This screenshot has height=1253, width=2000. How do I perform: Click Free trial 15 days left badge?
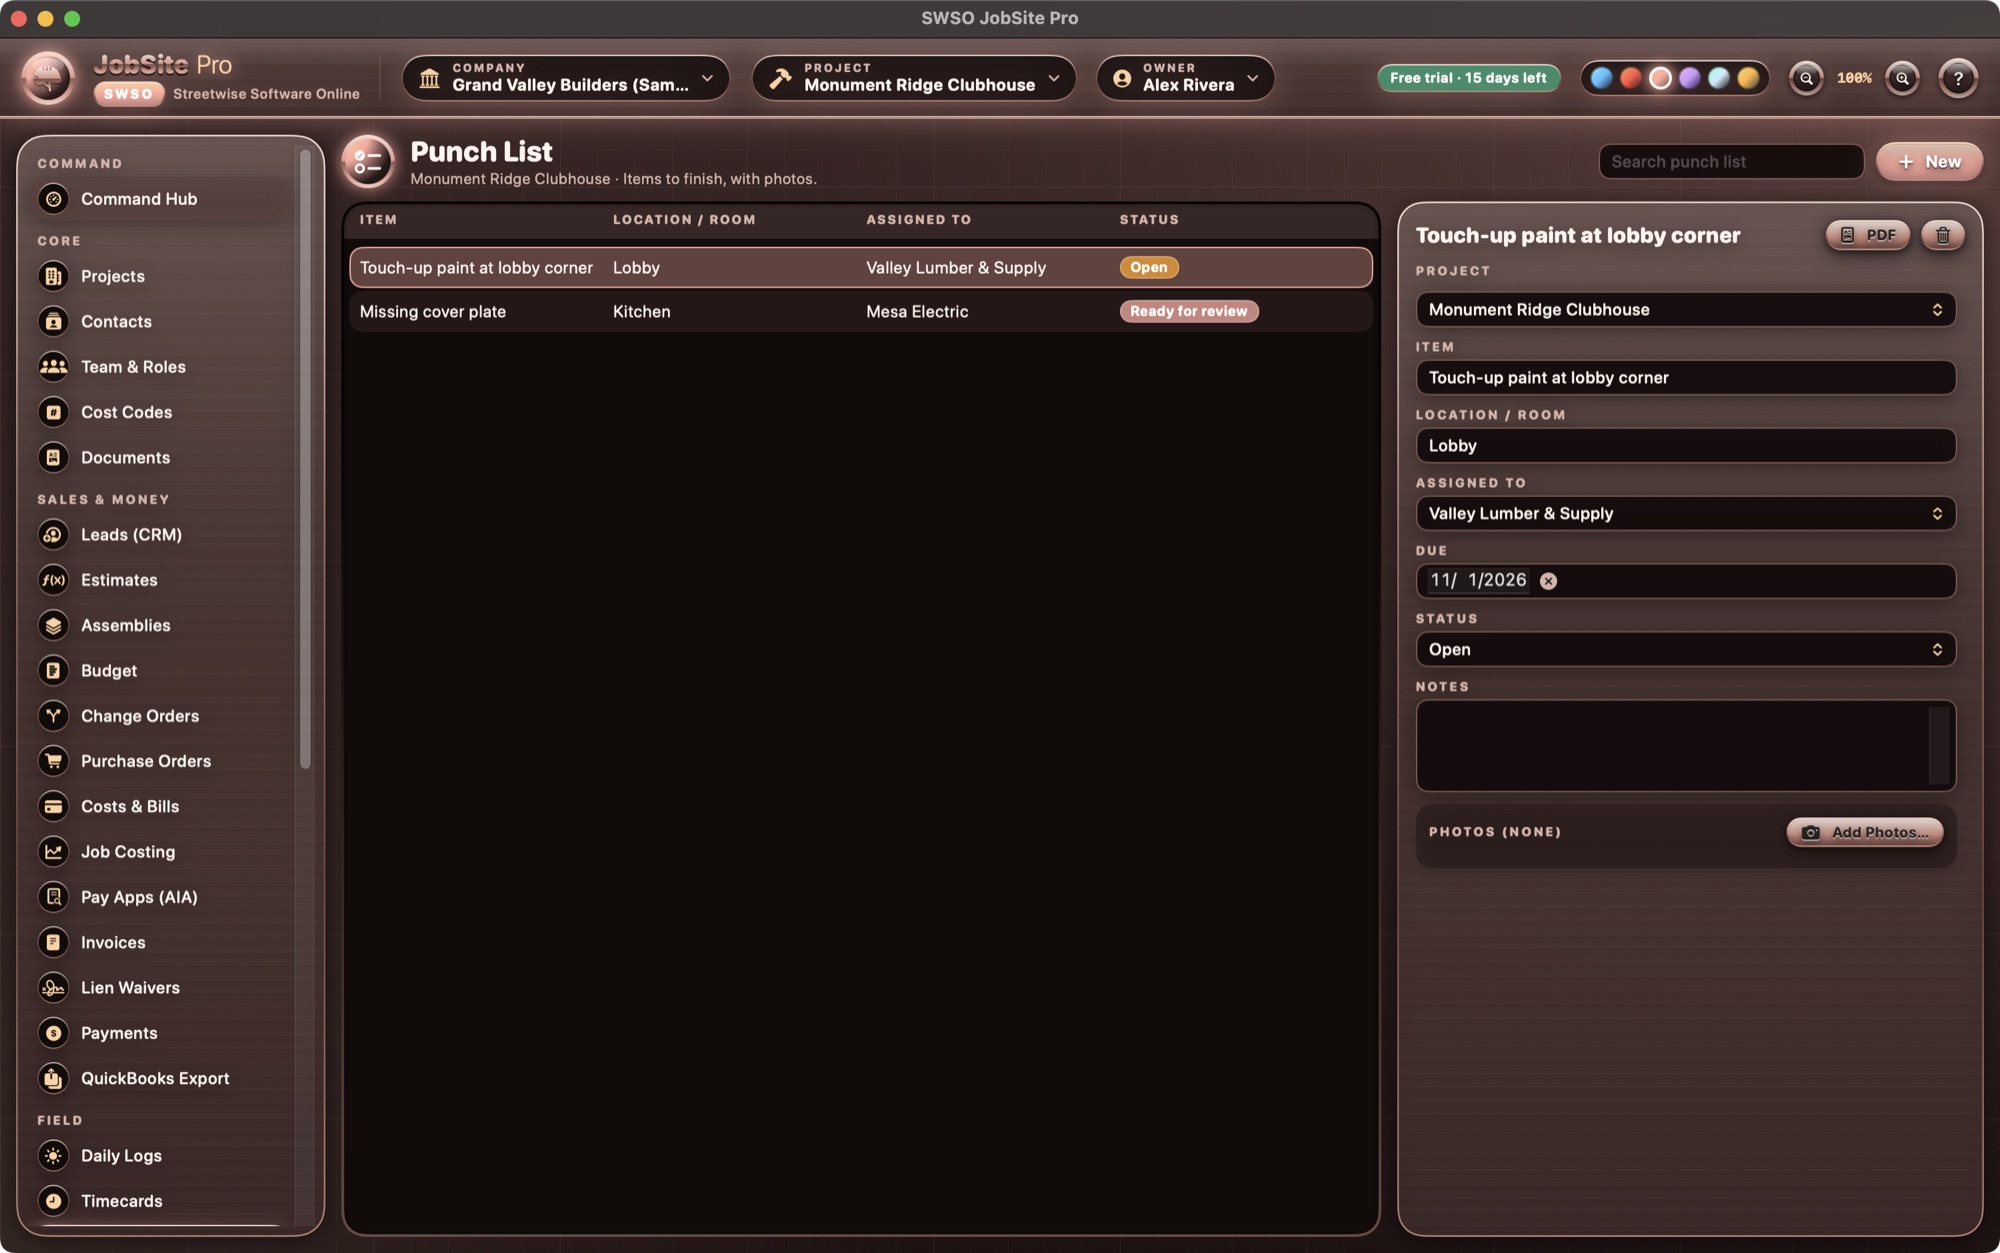[x=1468, y=78]
